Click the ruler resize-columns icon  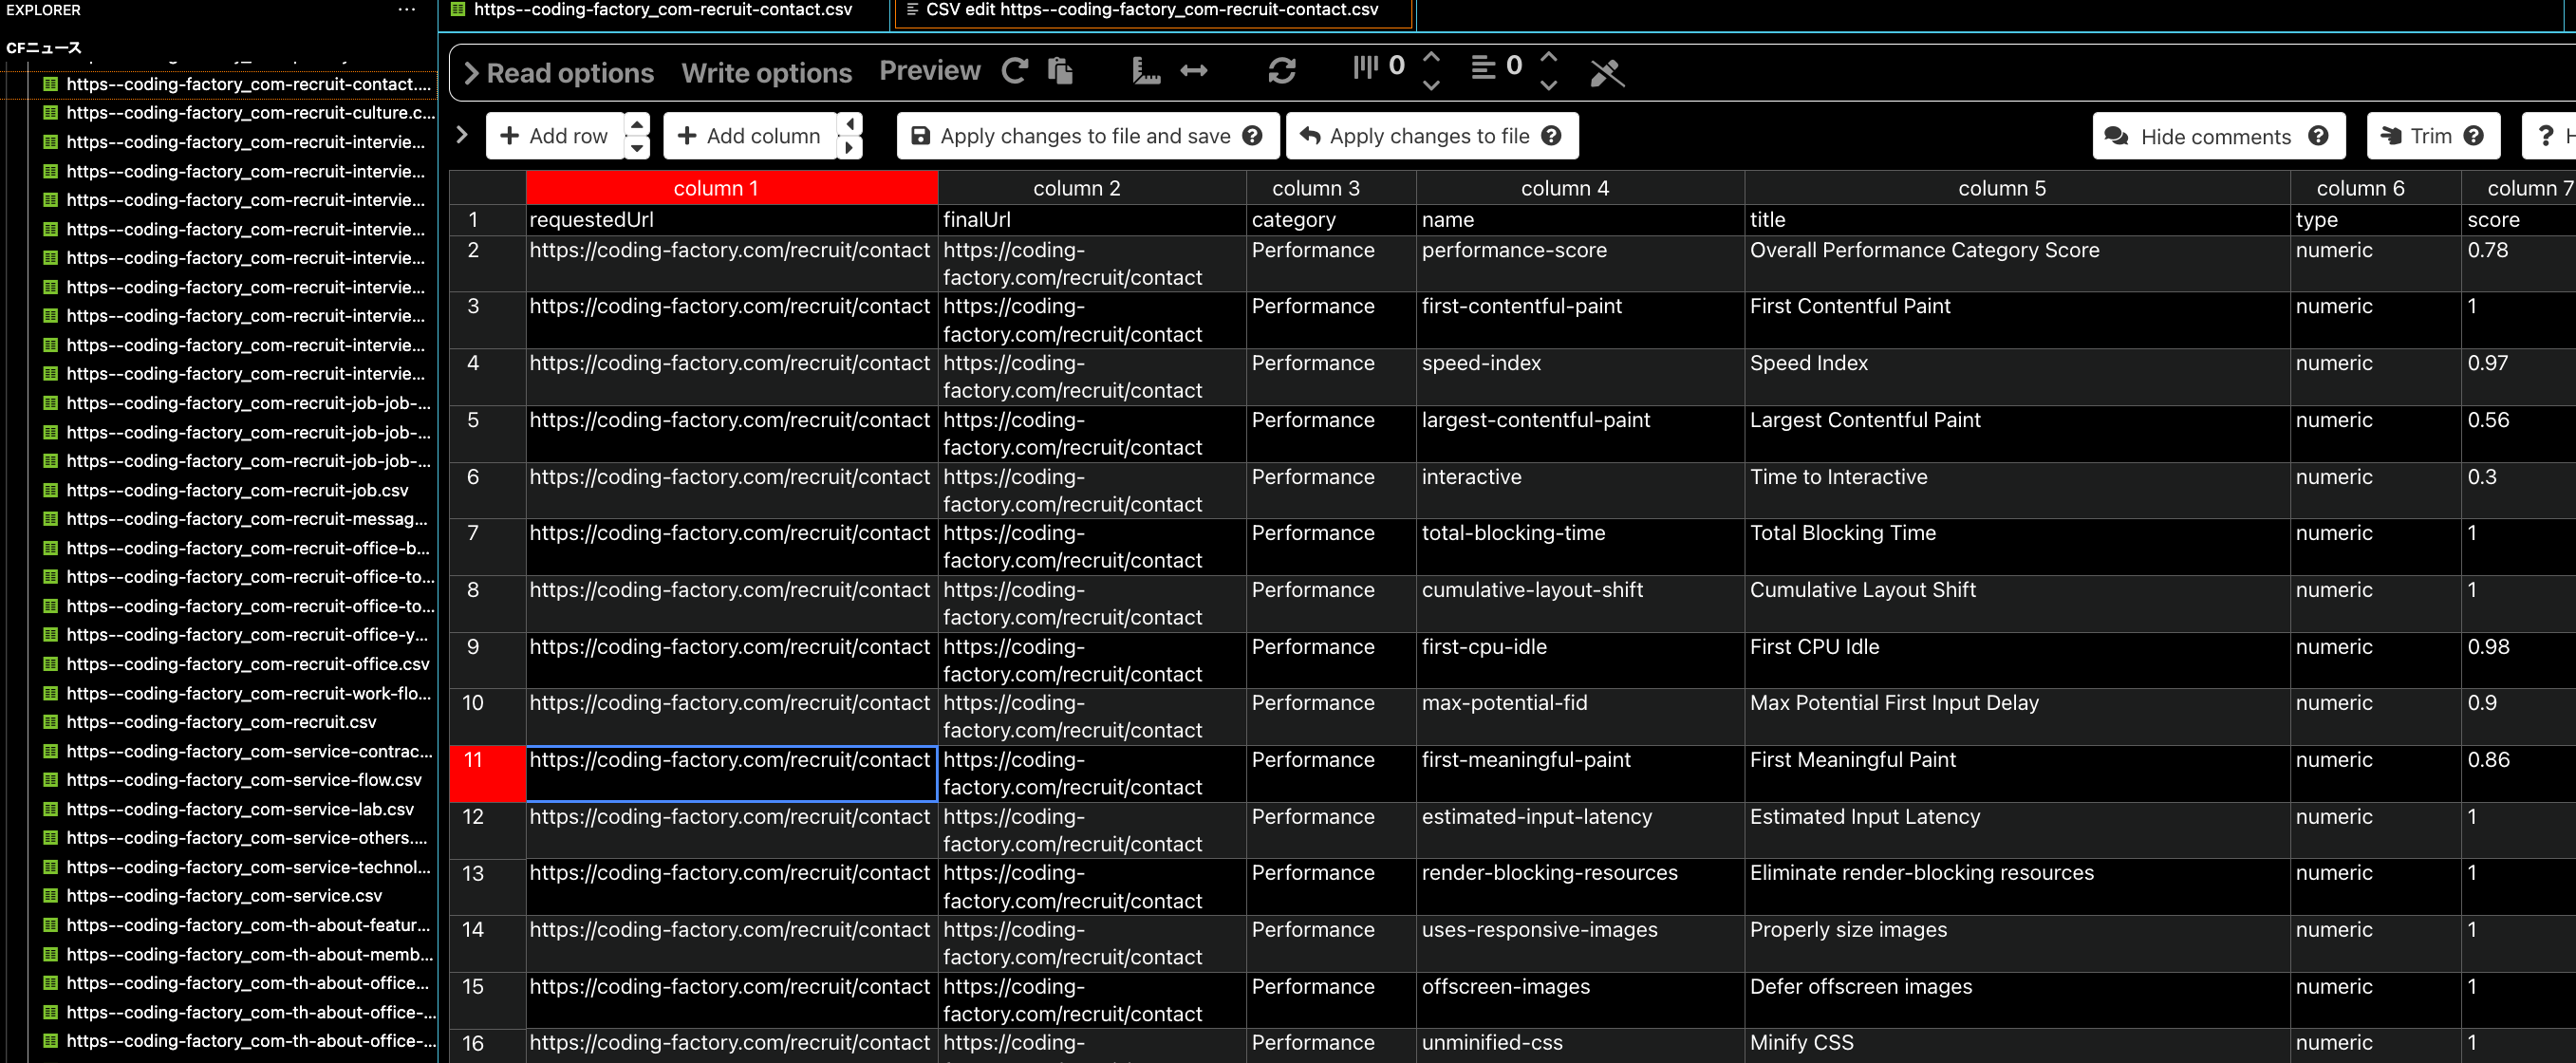[x=1146, y=71]
